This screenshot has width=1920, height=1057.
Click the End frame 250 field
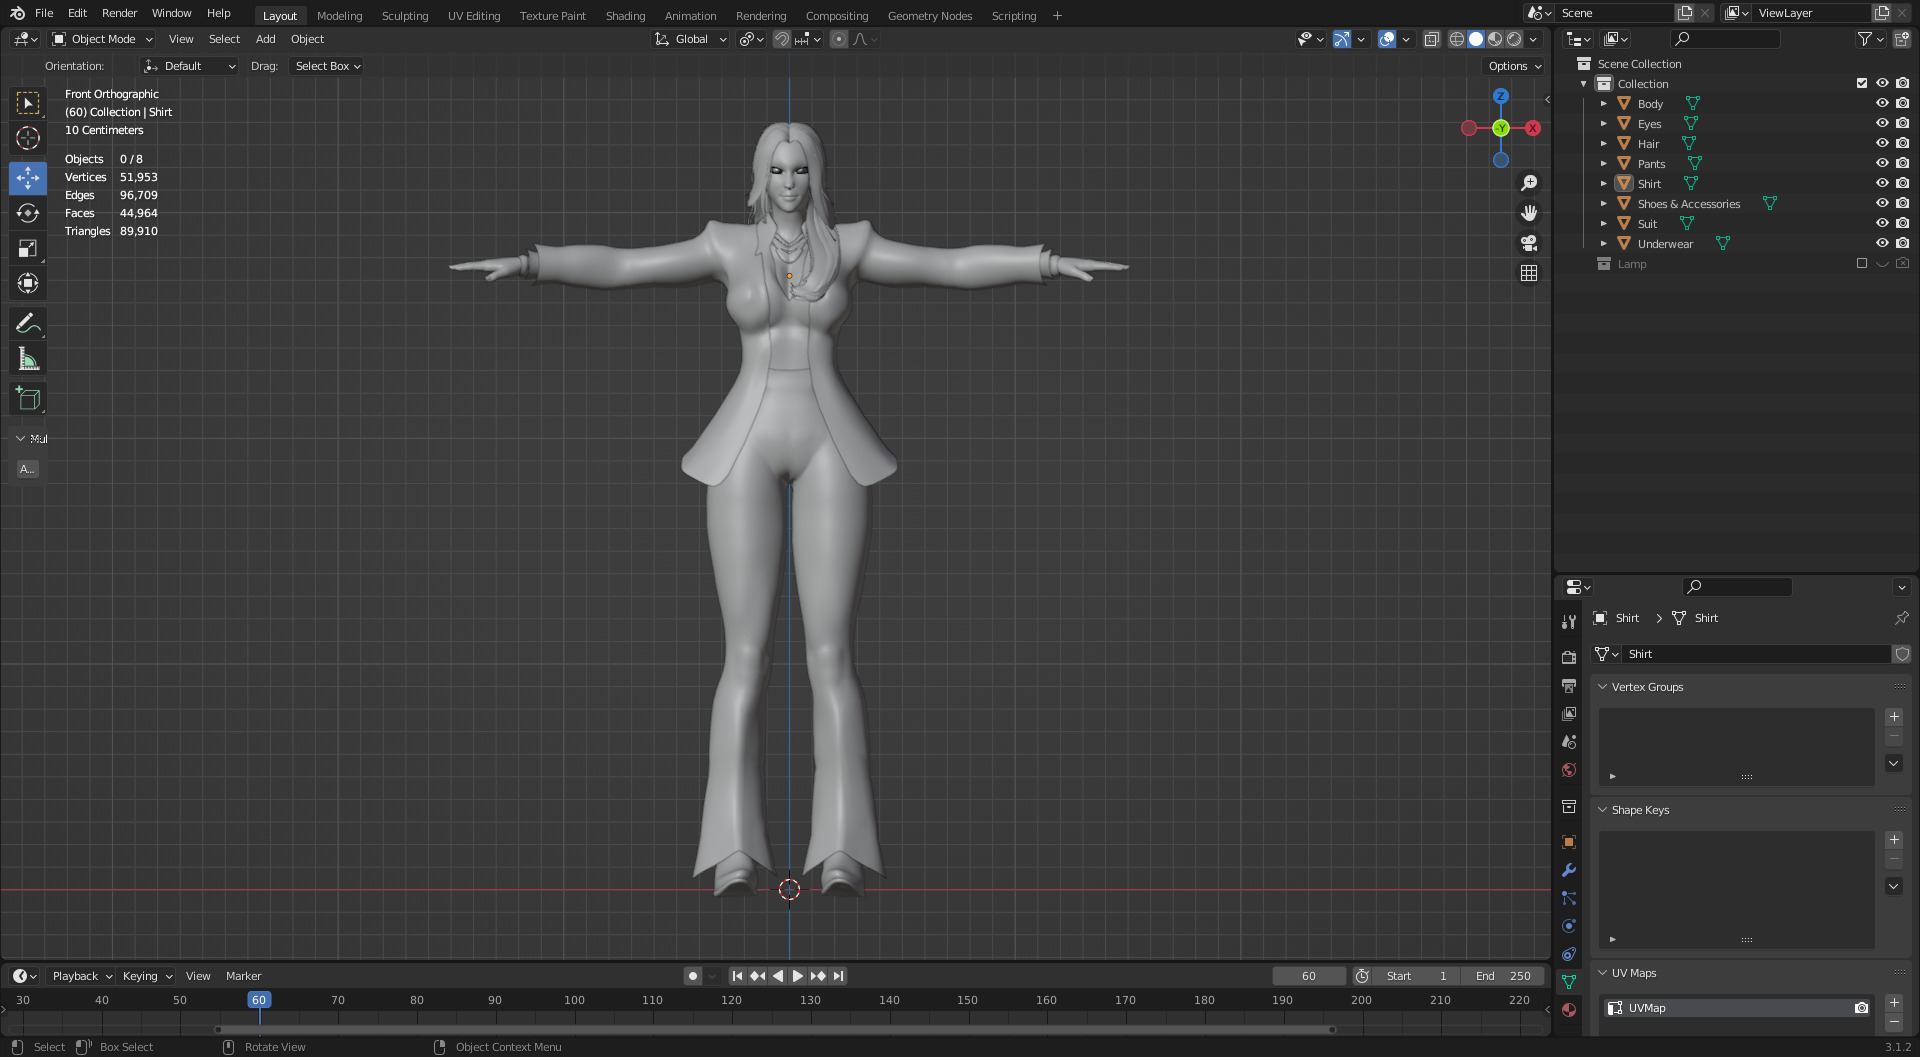coord(1503,976)
